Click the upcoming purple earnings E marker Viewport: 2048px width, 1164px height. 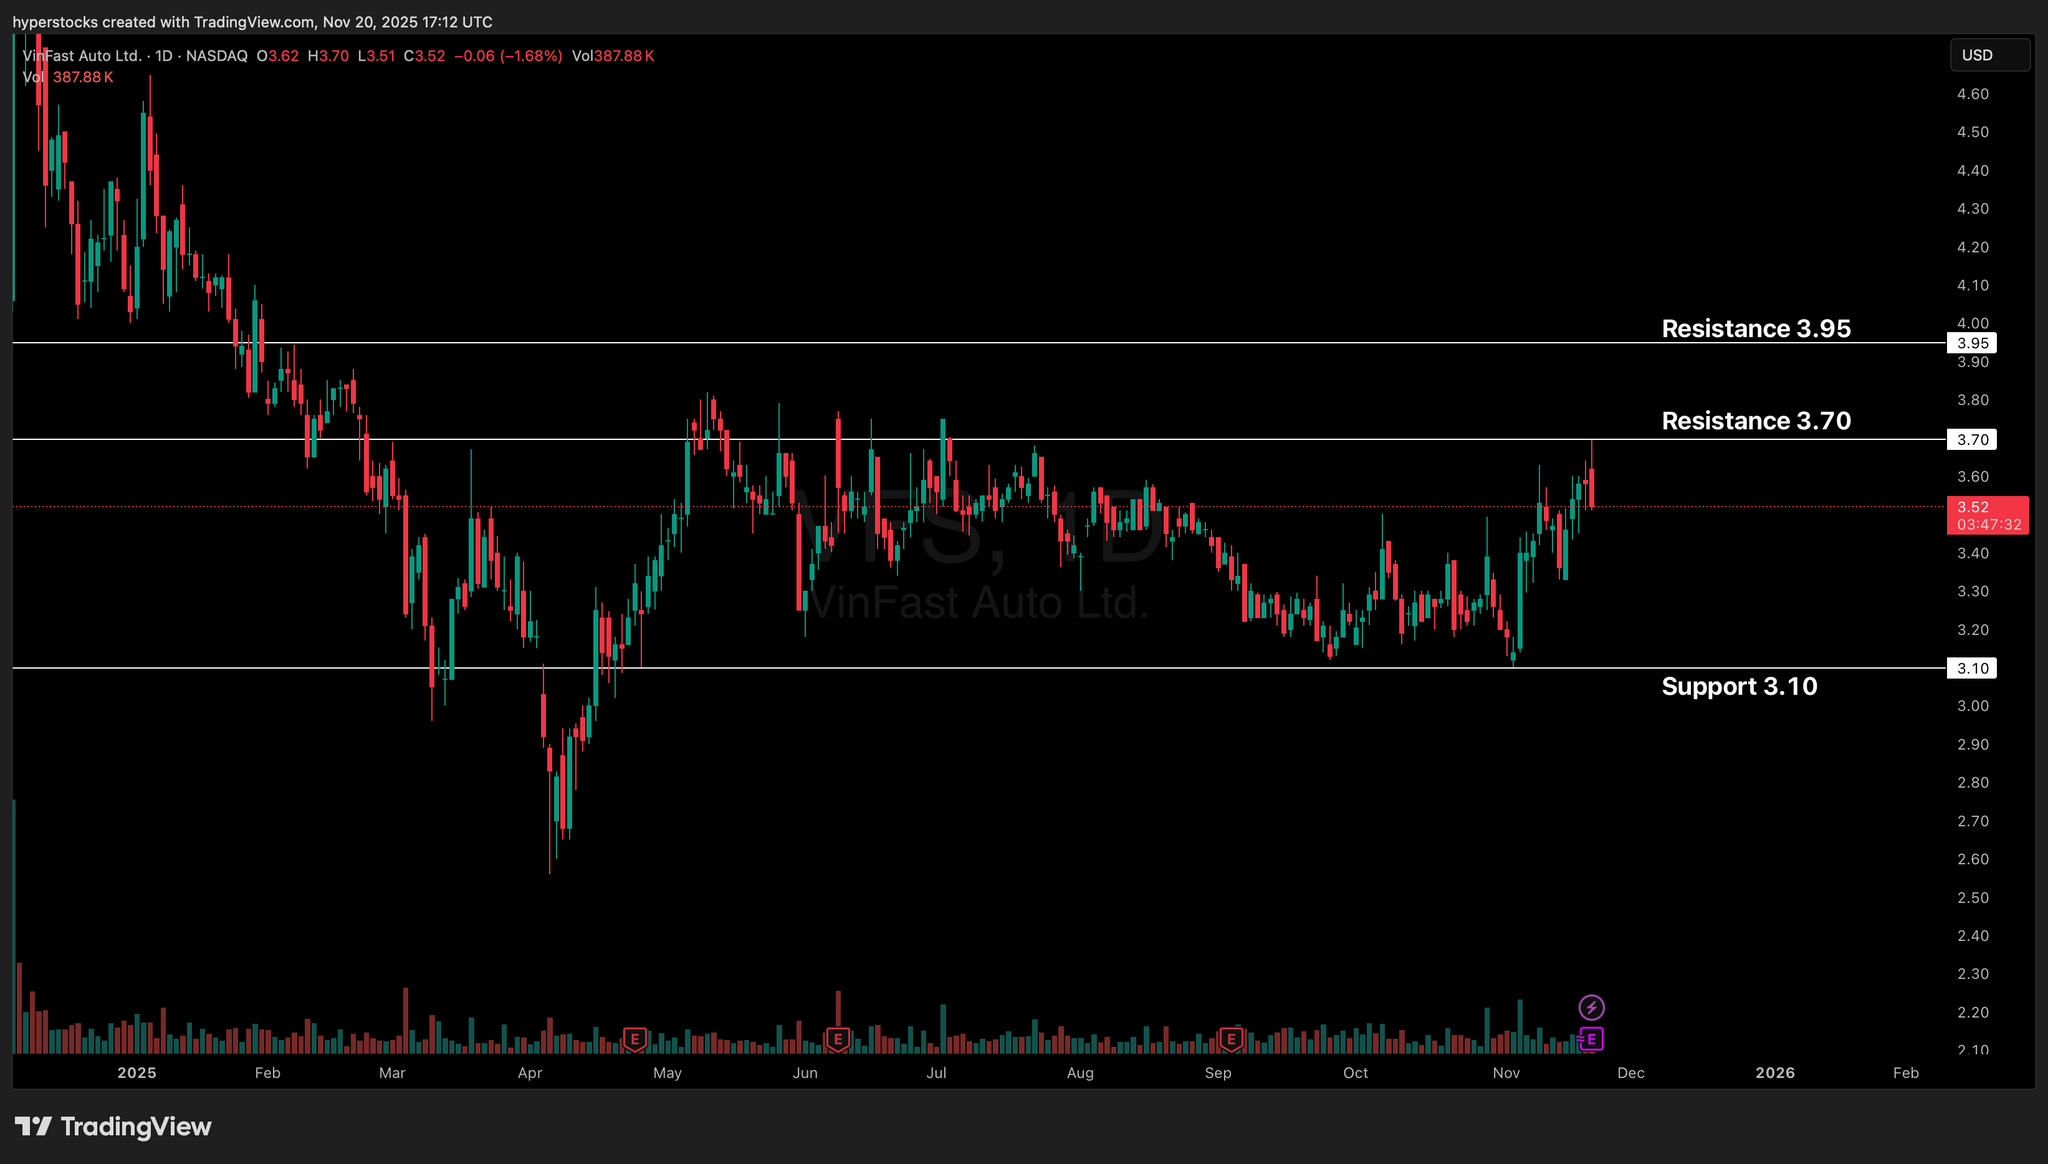coord(1591,1039)
